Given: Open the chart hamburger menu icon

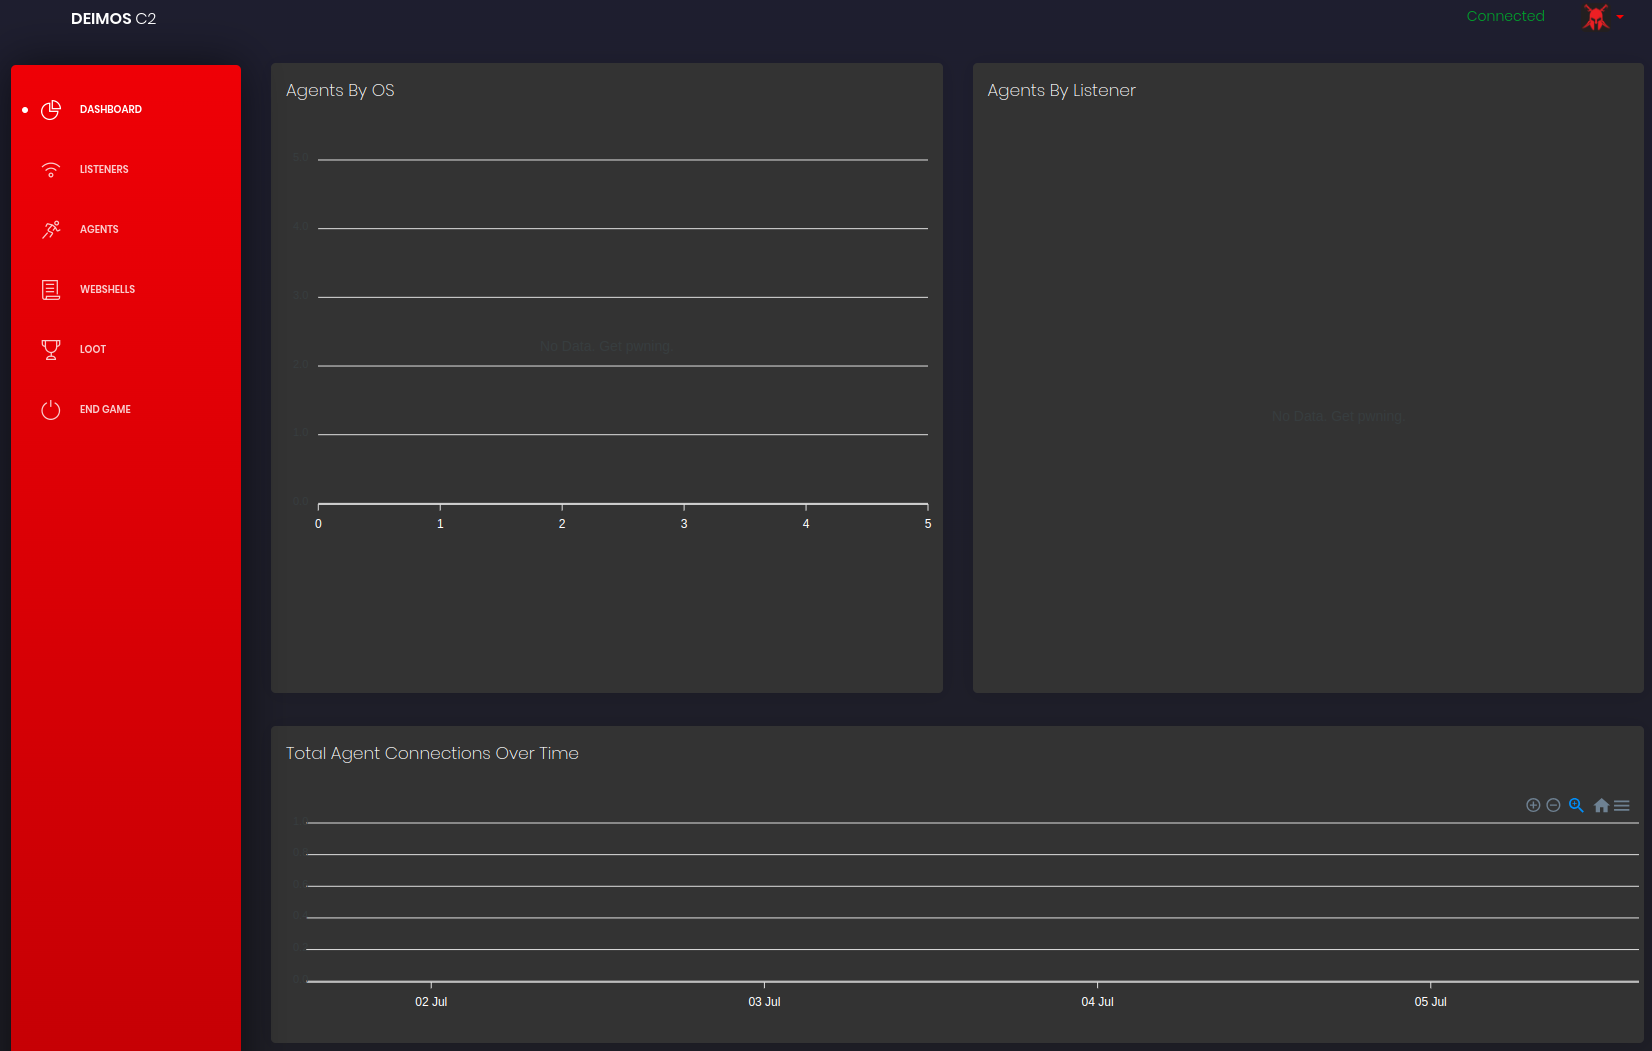Looking at the screenshot, I should tap(1622, 805).
